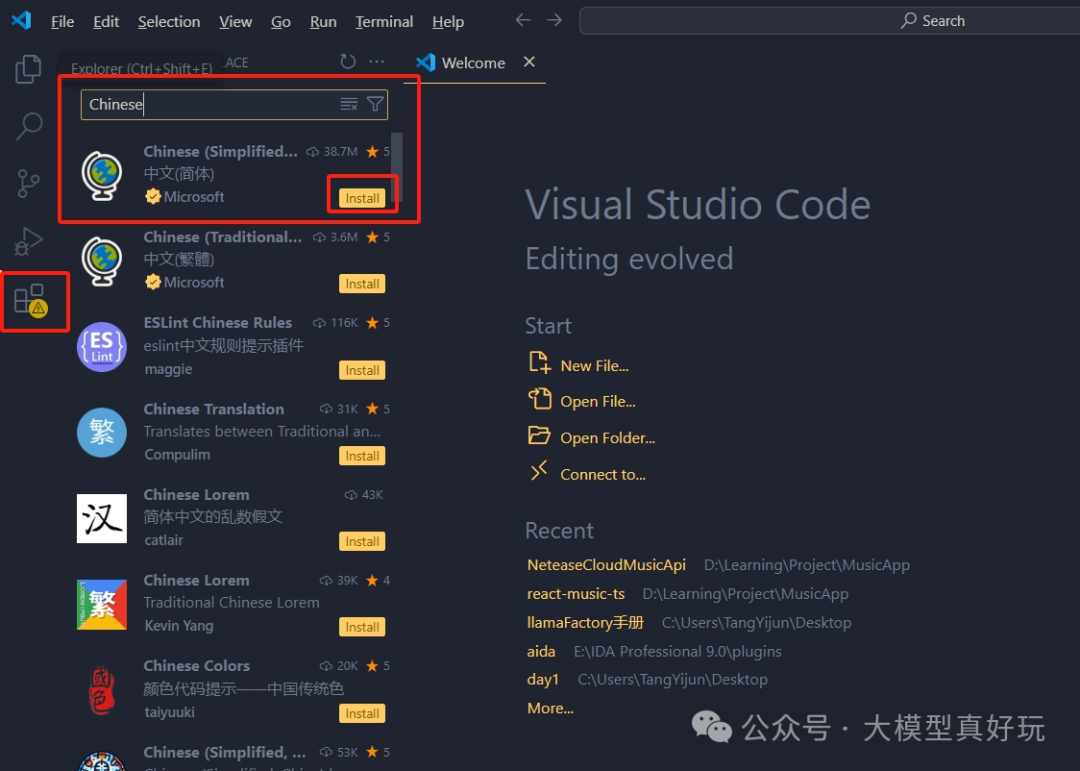Screen dimensions: 1080x771
Task: Open recent project react-music-ts
Action: [x=576, y=593]
